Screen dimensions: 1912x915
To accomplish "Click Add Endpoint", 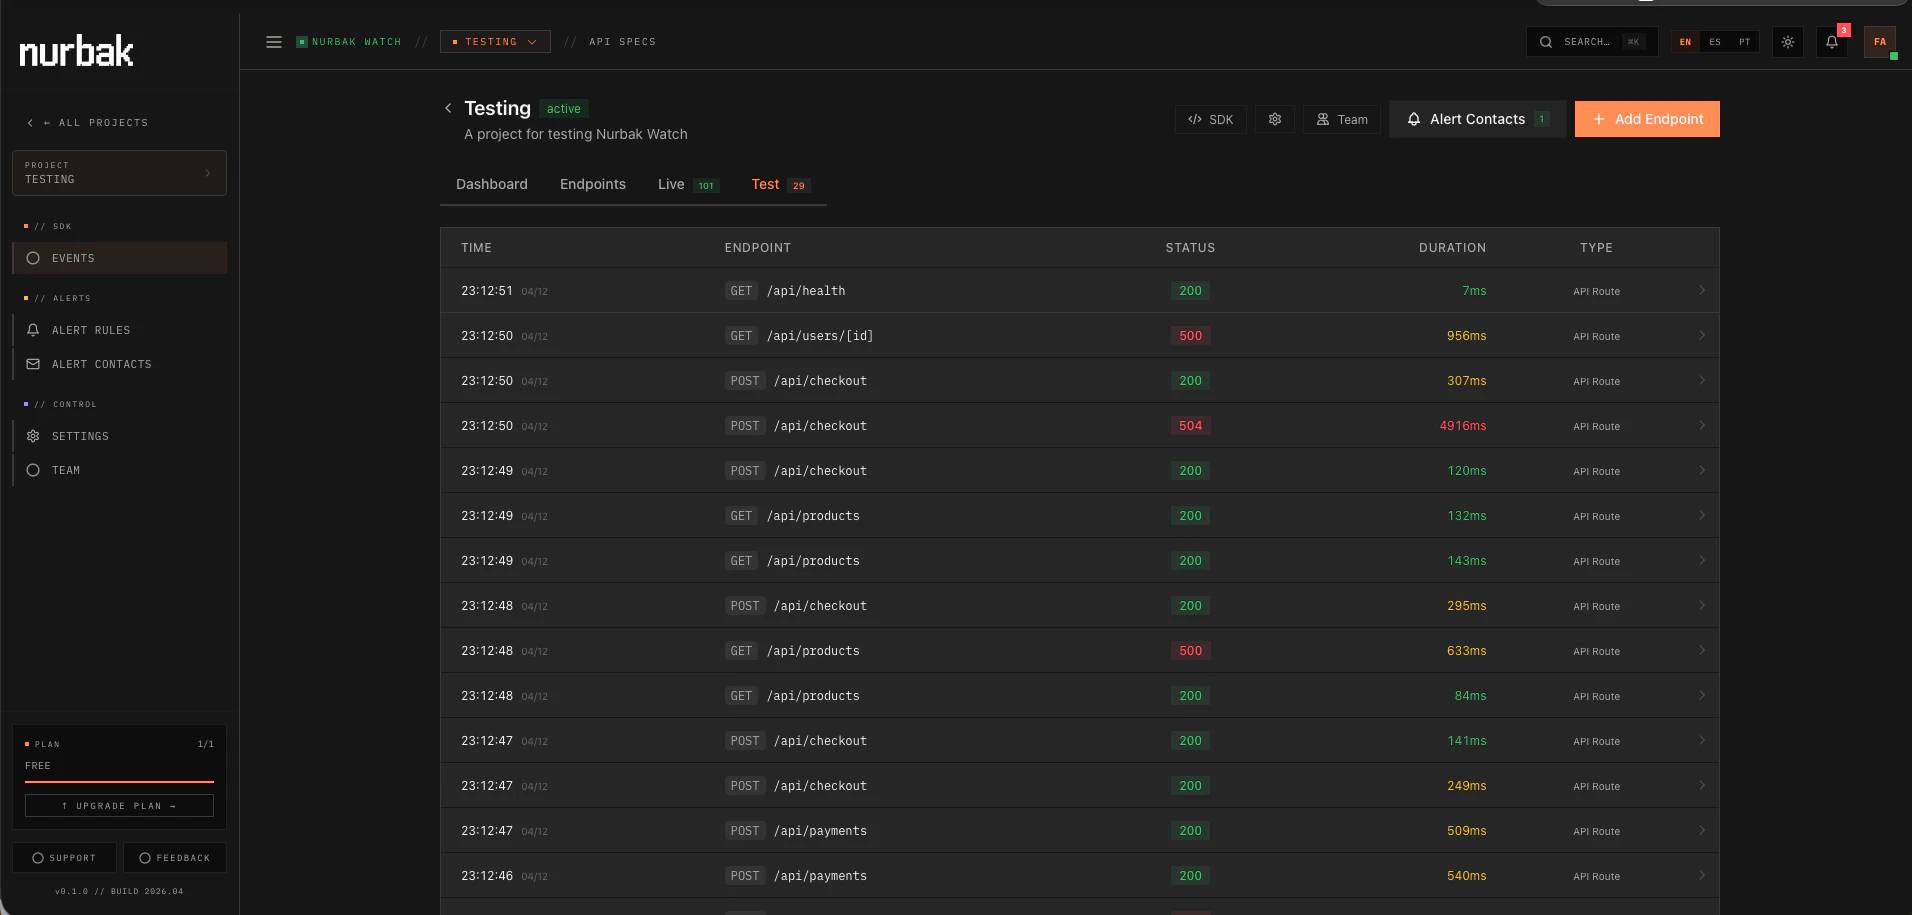I will click(x=1647, y=119).
